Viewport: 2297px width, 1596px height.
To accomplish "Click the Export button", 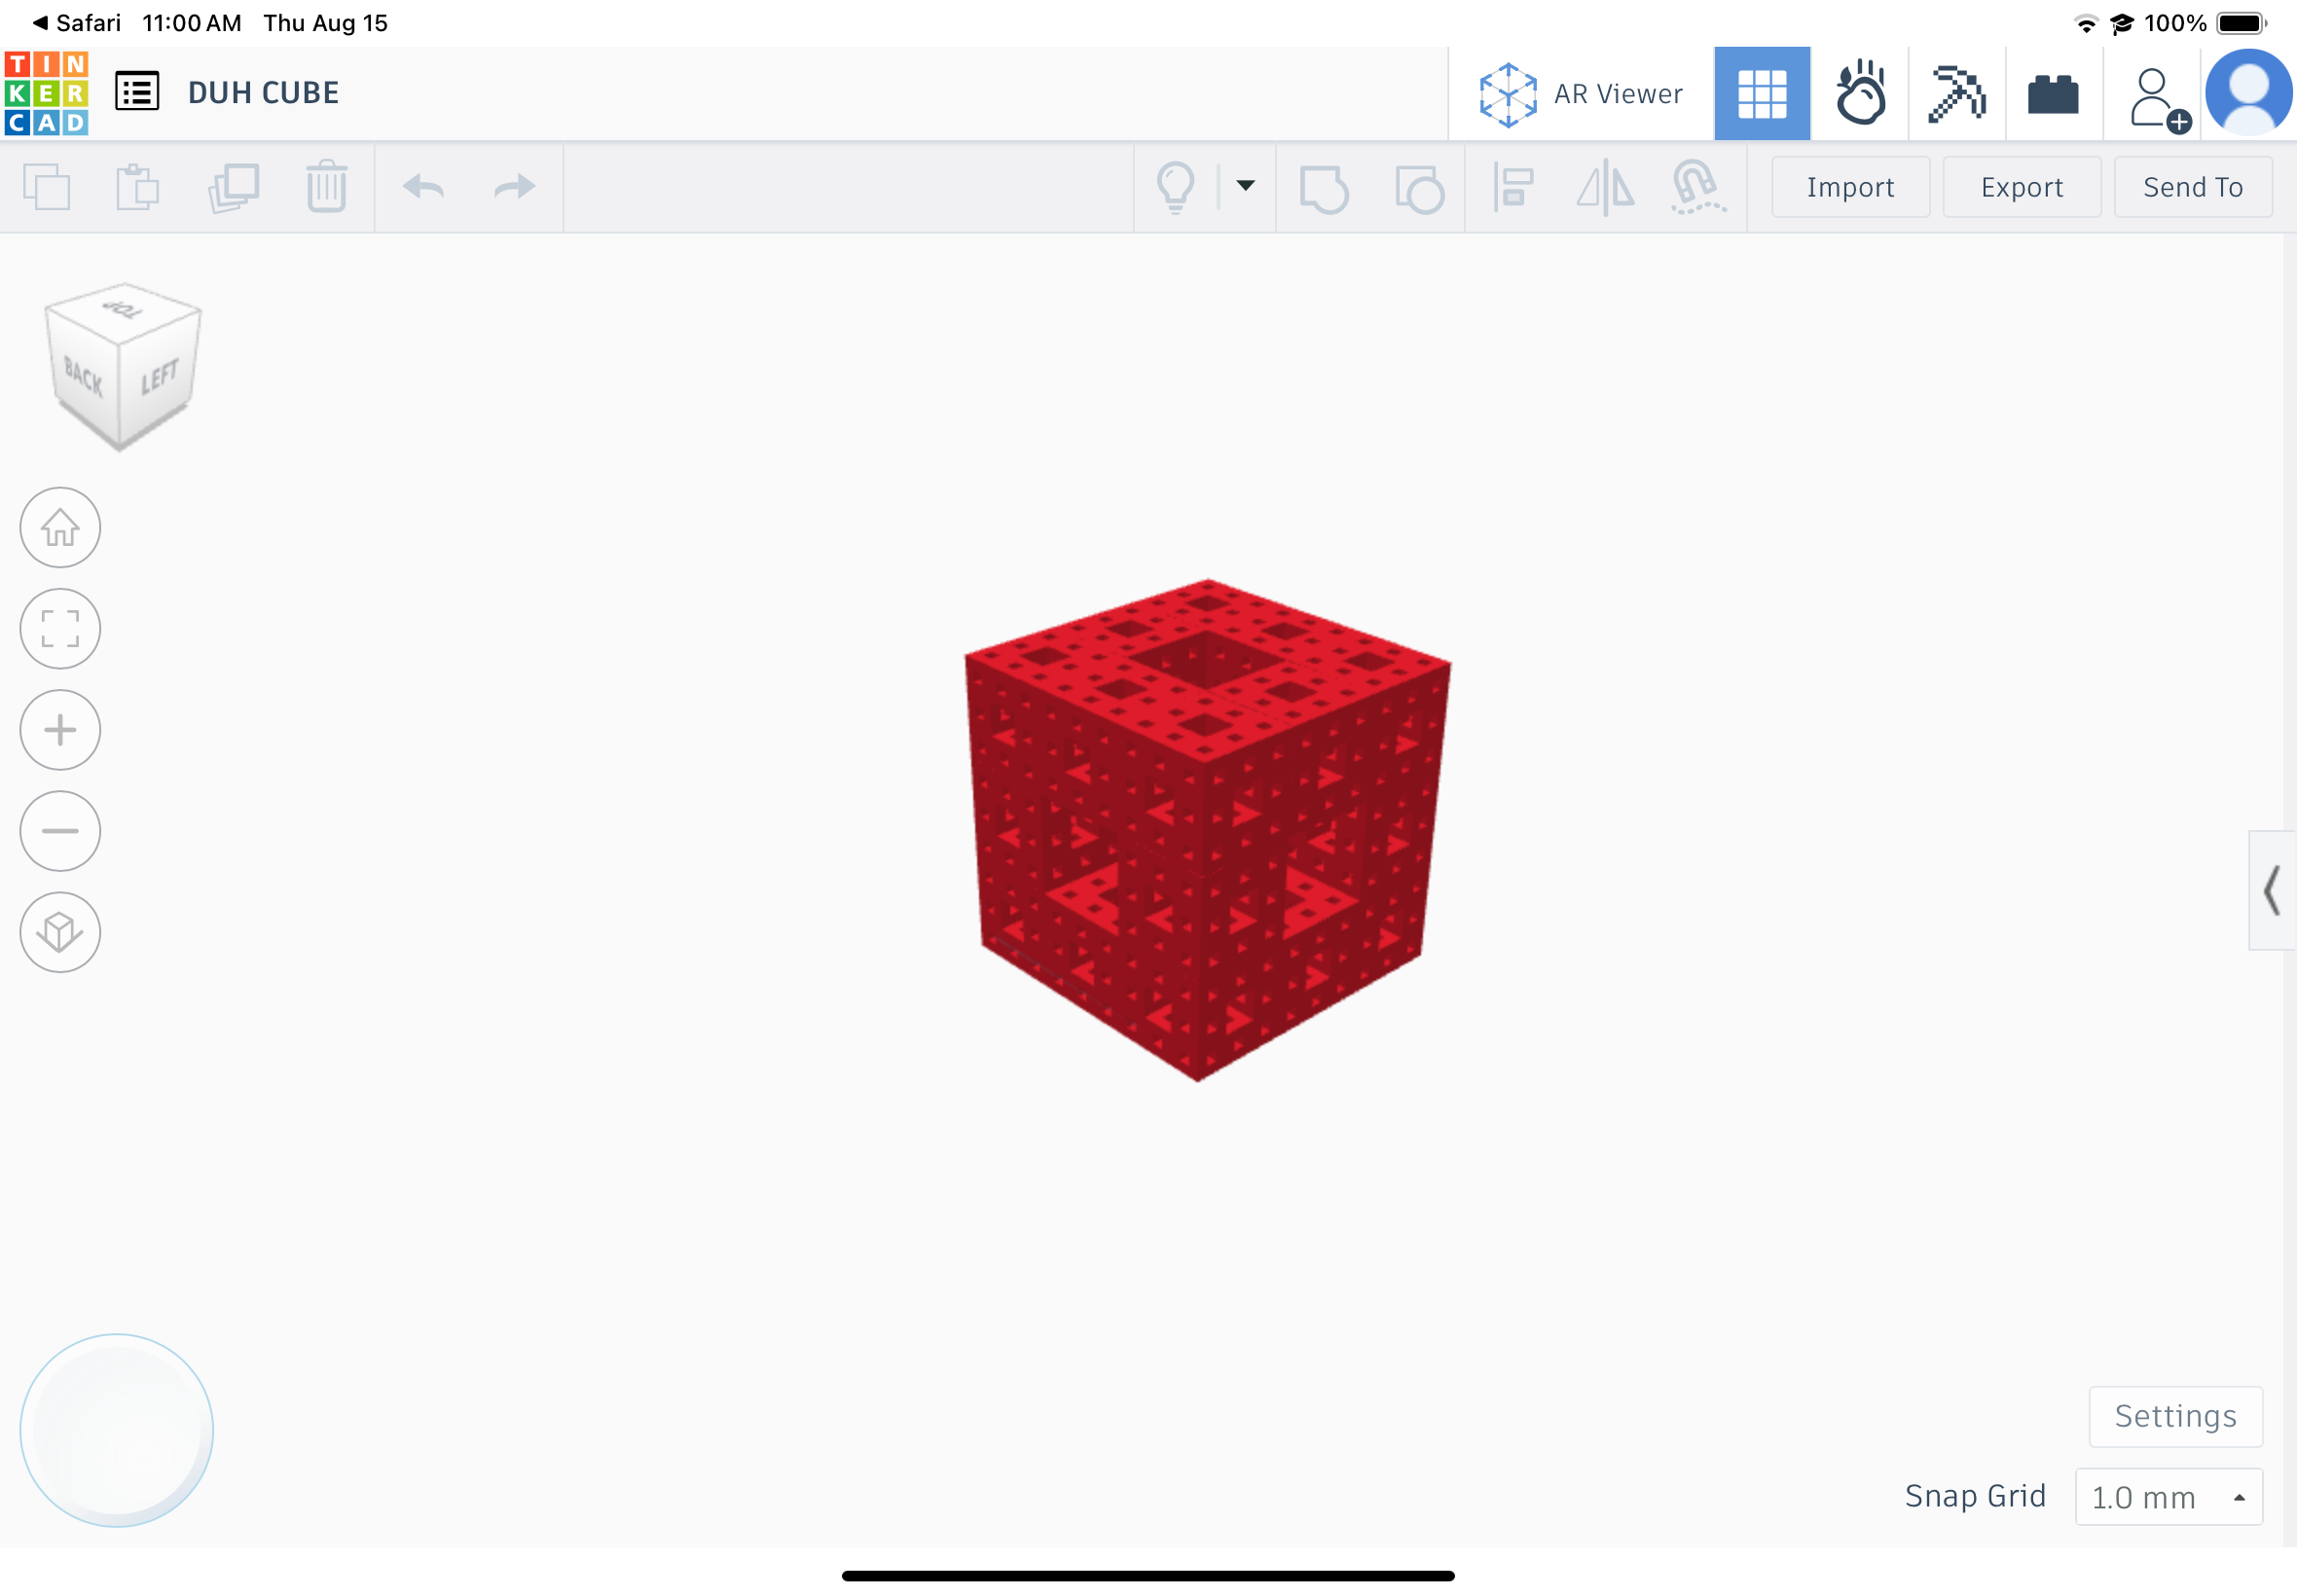I will [2021, 187].
